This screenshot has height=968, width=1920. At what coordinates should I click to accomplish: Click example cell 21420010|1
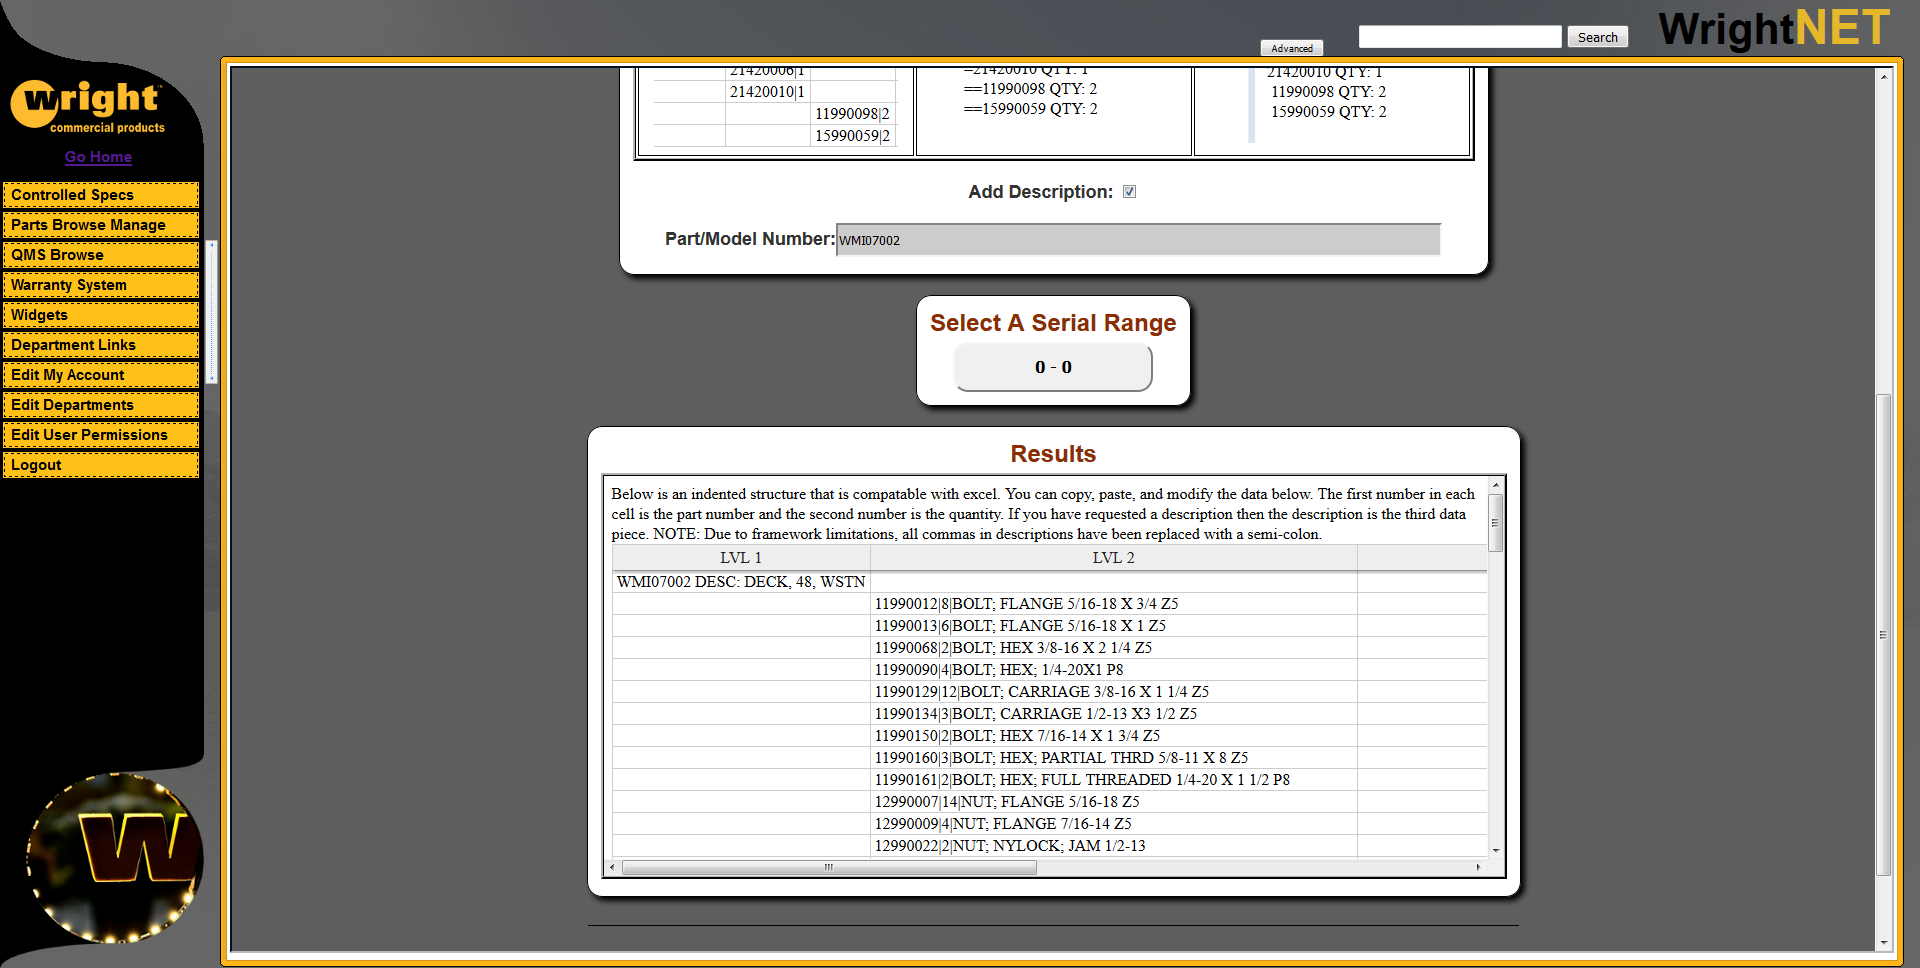coord(767,92)
